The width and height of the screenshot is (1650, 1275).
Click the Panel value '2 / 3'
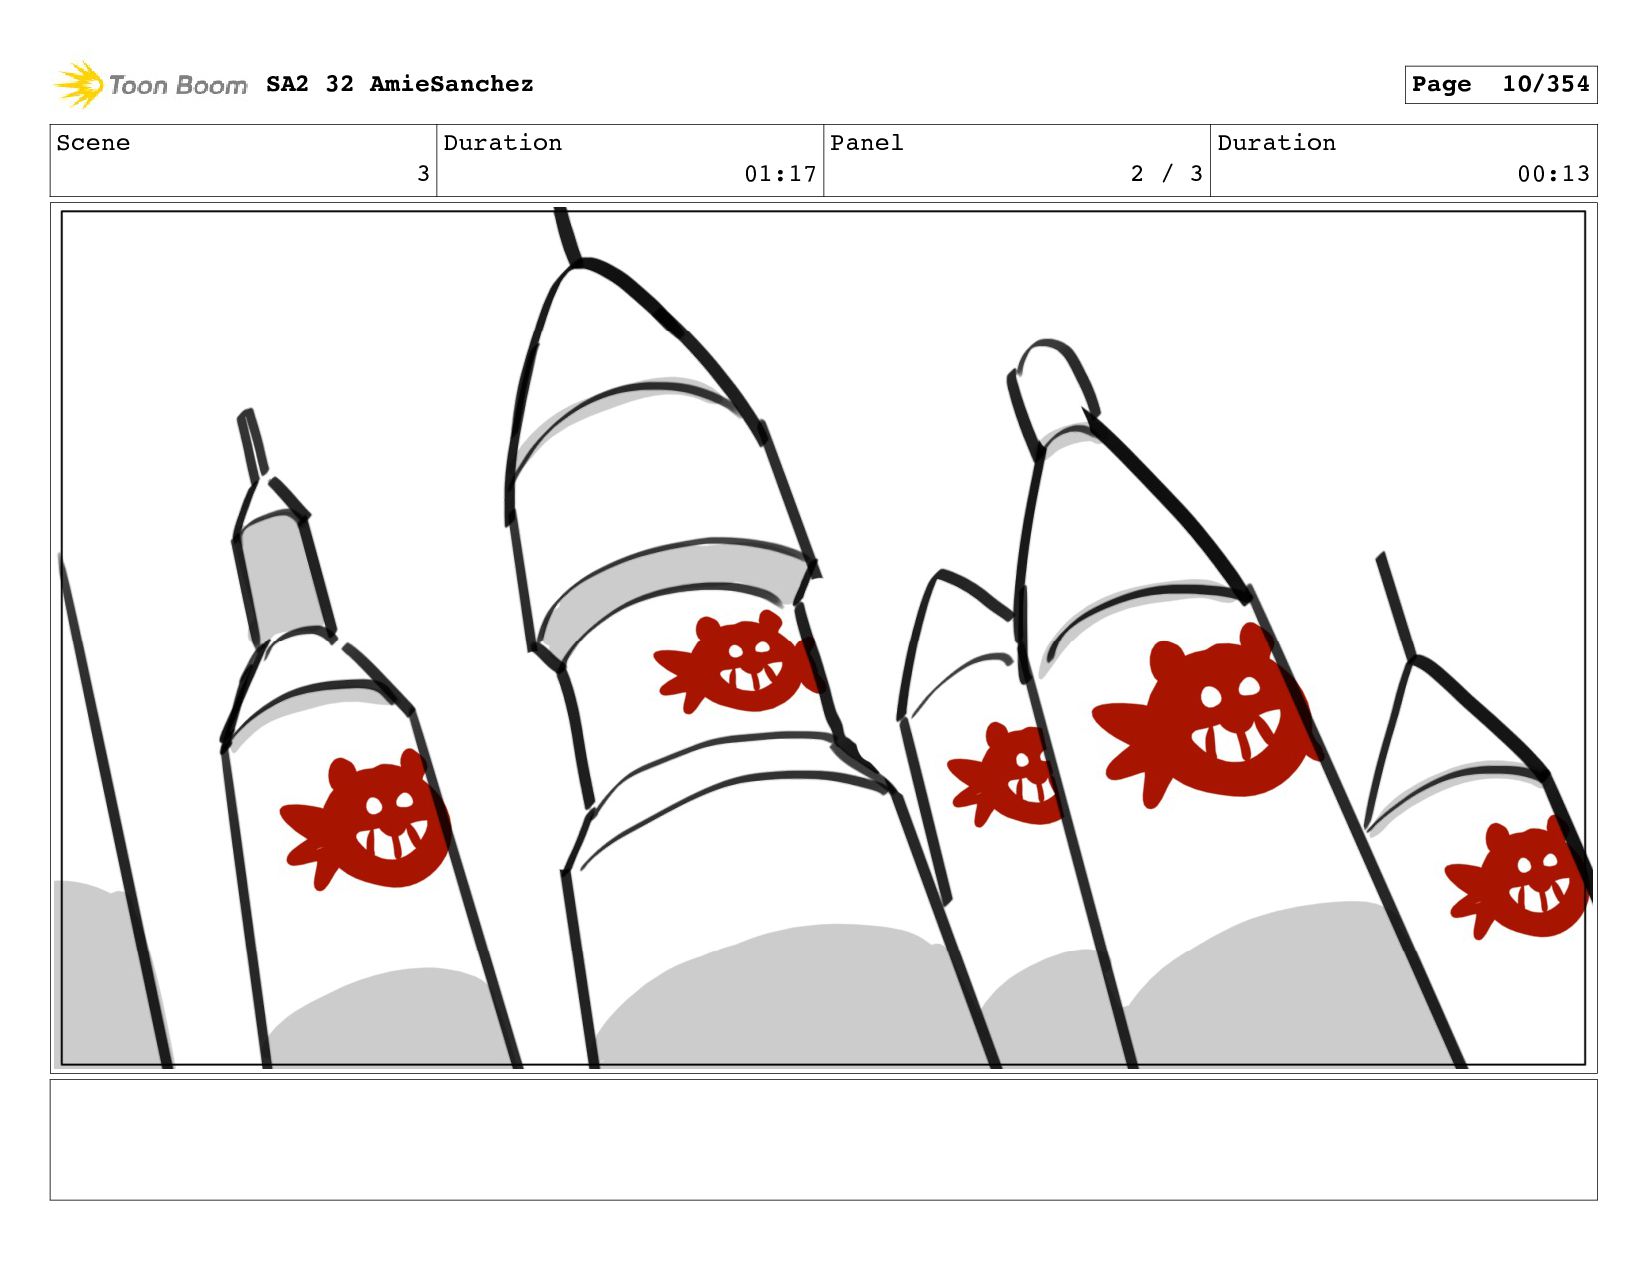pos(1166,174)
